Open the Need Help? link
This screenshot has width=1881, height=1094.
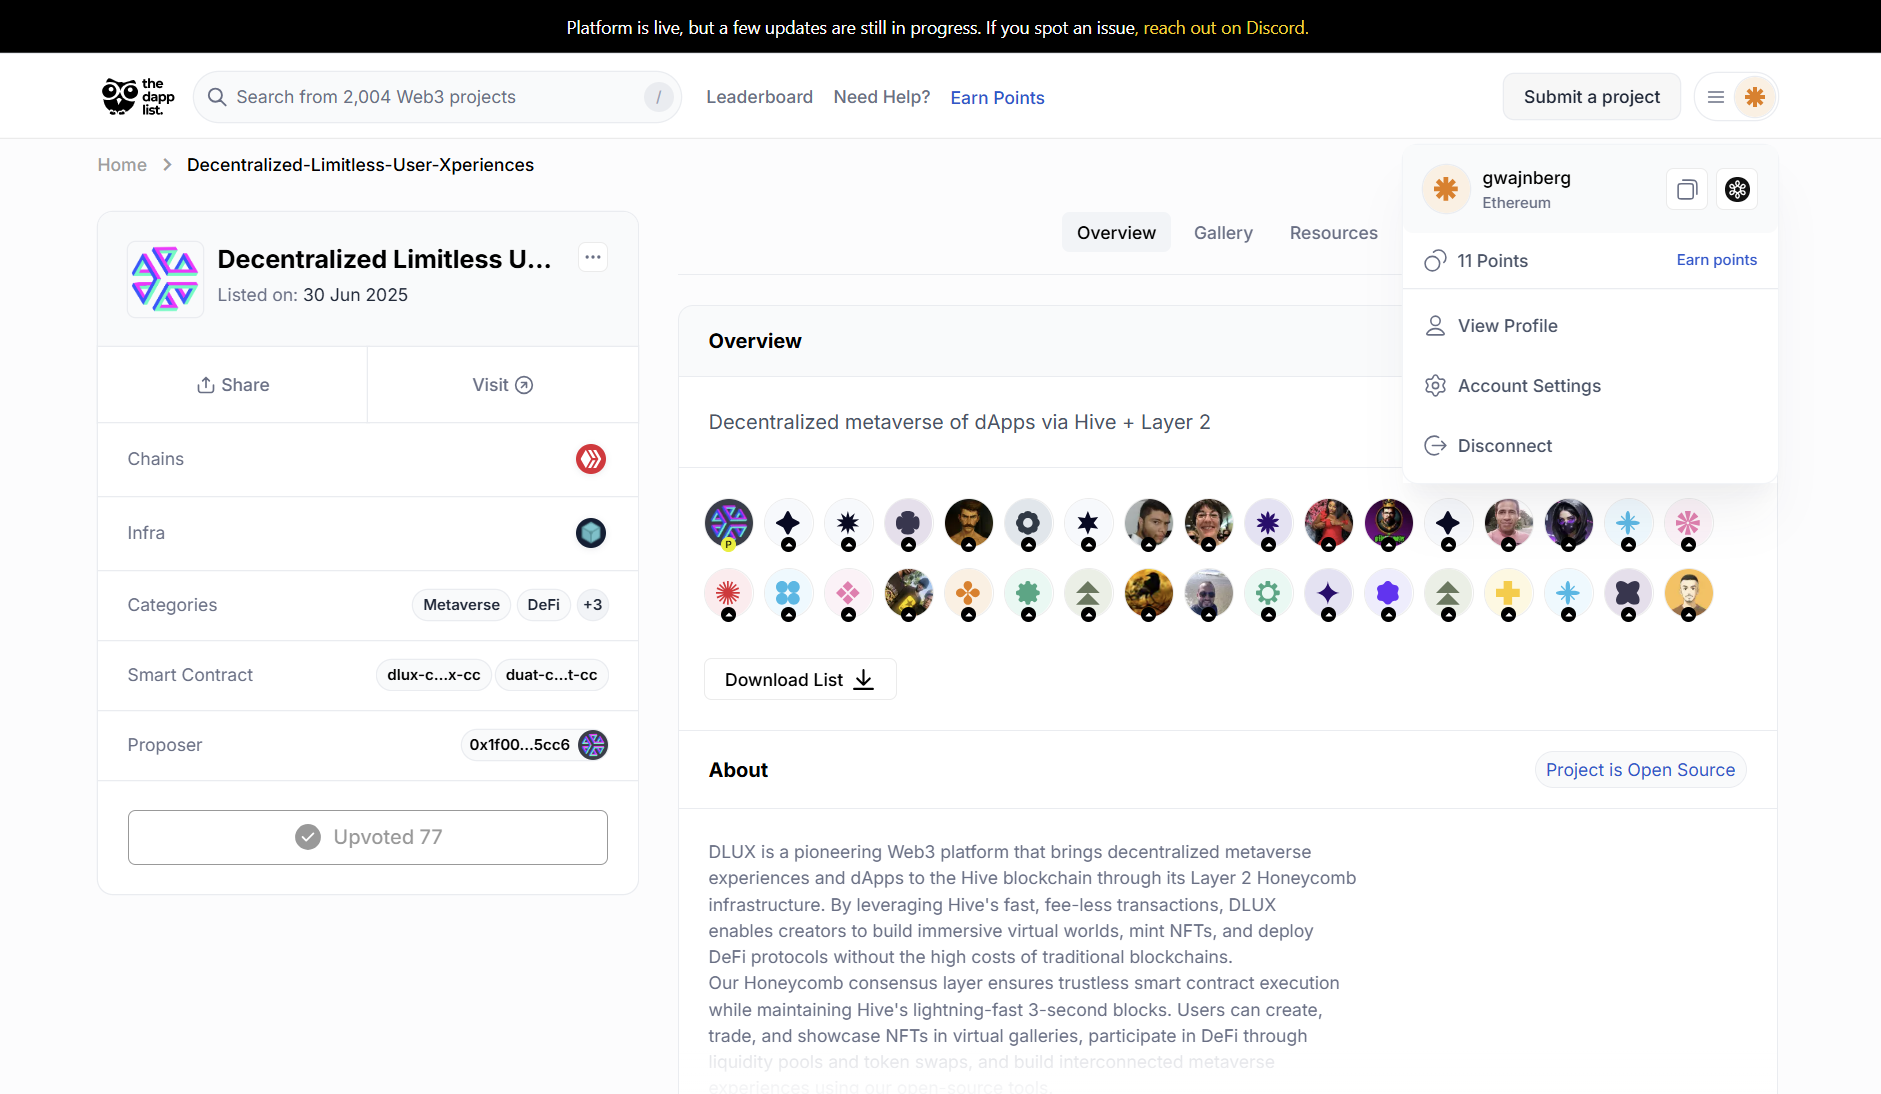[x=882, y=97]
